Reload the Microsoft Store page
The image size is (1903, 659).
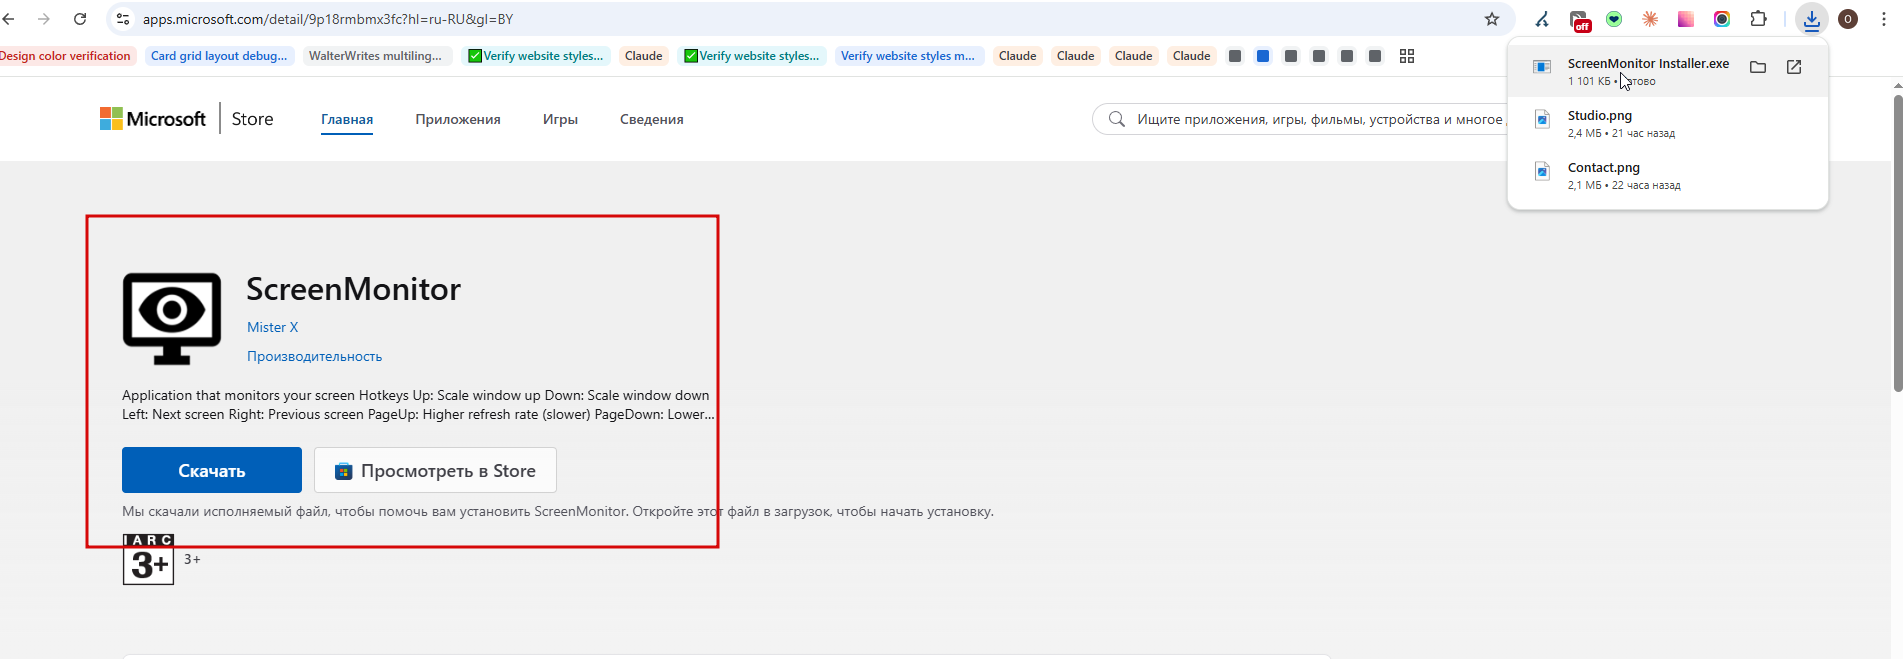pyautogui.click(x=80, y=19)
